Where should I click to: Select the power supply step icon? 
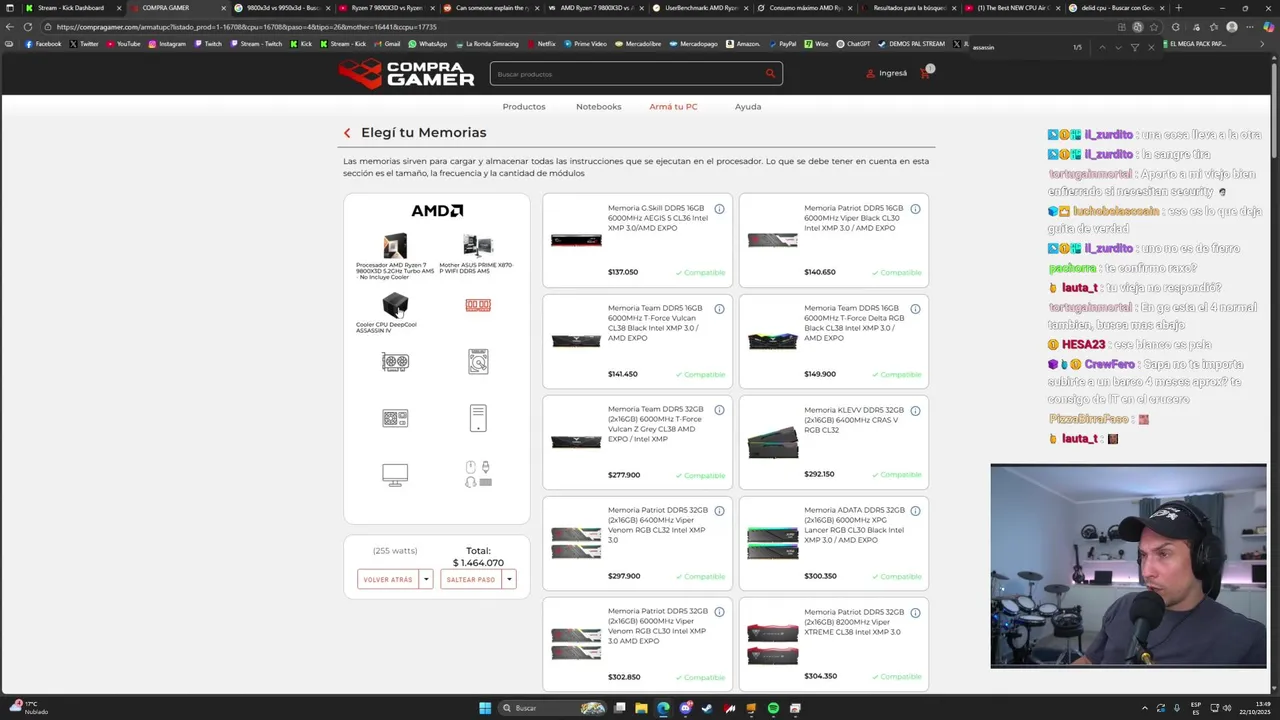[395, 418]
